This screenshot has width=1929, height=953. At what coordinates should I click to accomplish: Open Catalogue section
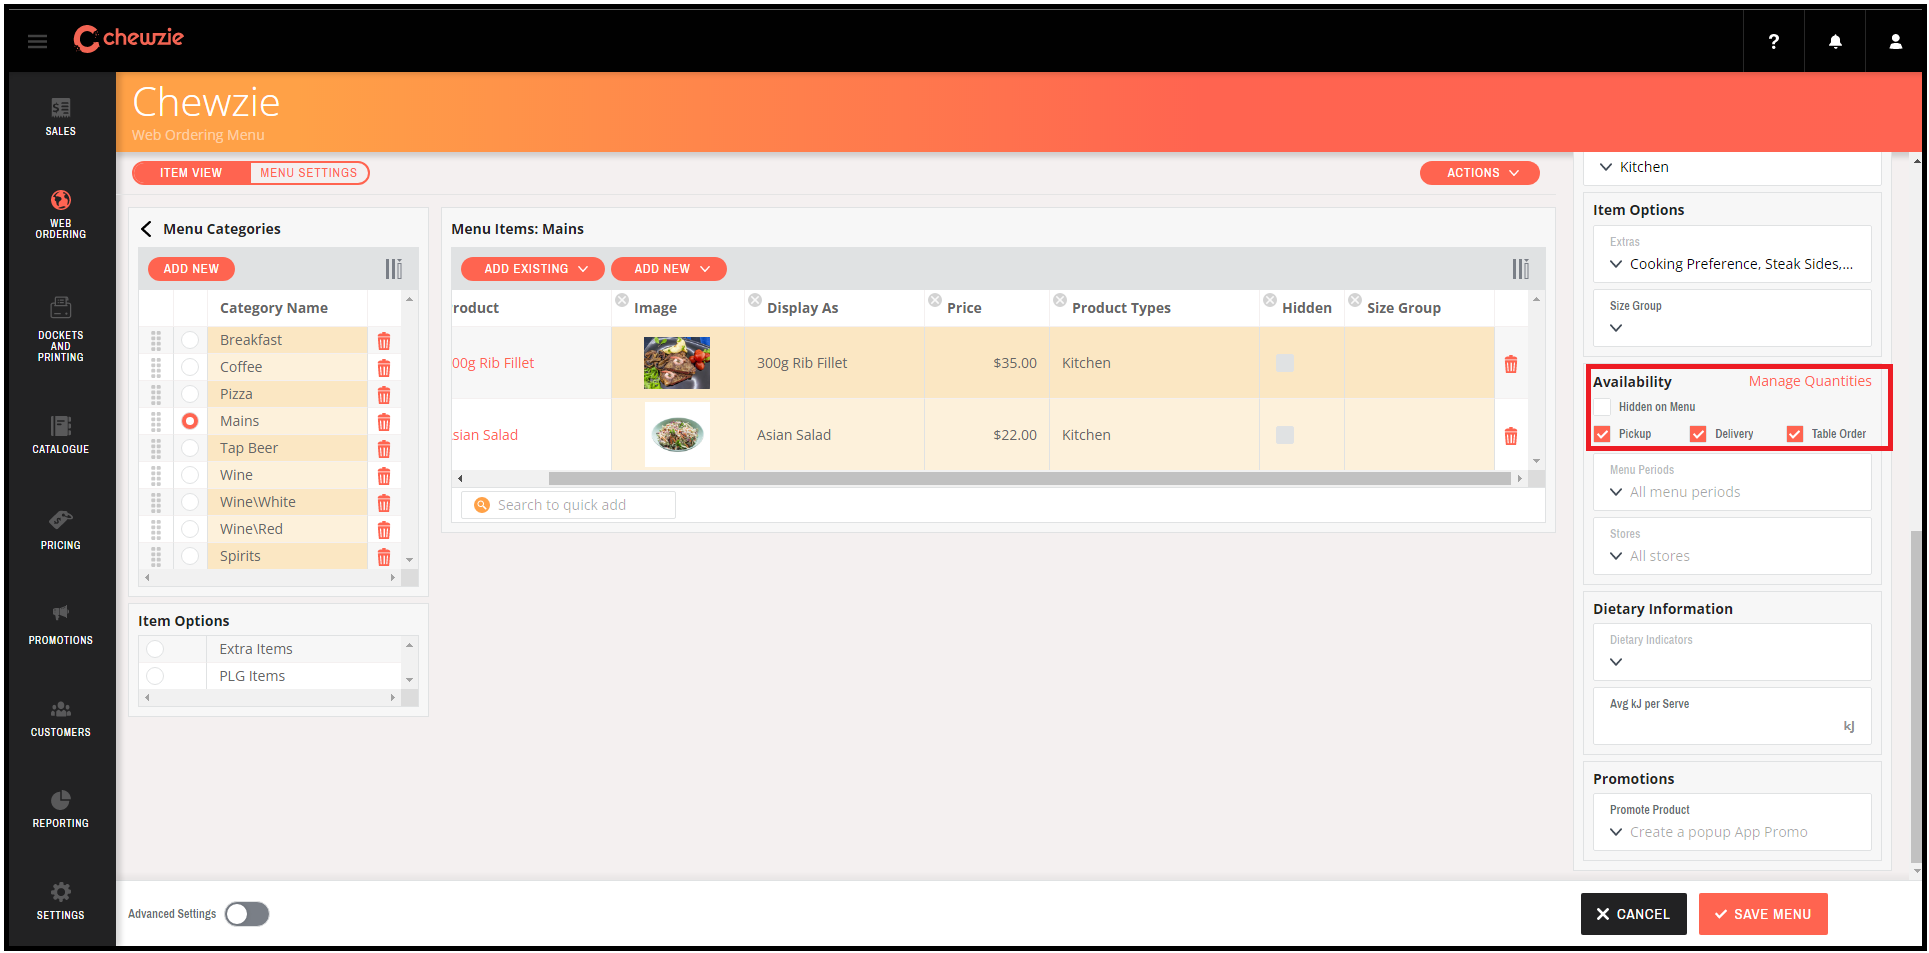click(60, 435)
